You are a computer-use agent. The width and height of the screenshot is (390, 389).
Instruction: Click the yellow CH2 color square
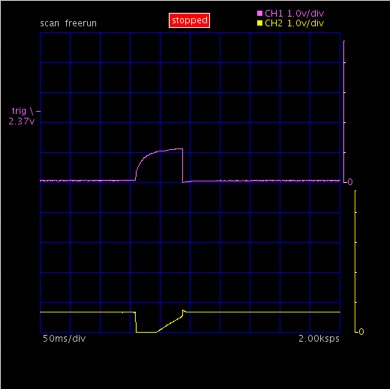(260, 23)
